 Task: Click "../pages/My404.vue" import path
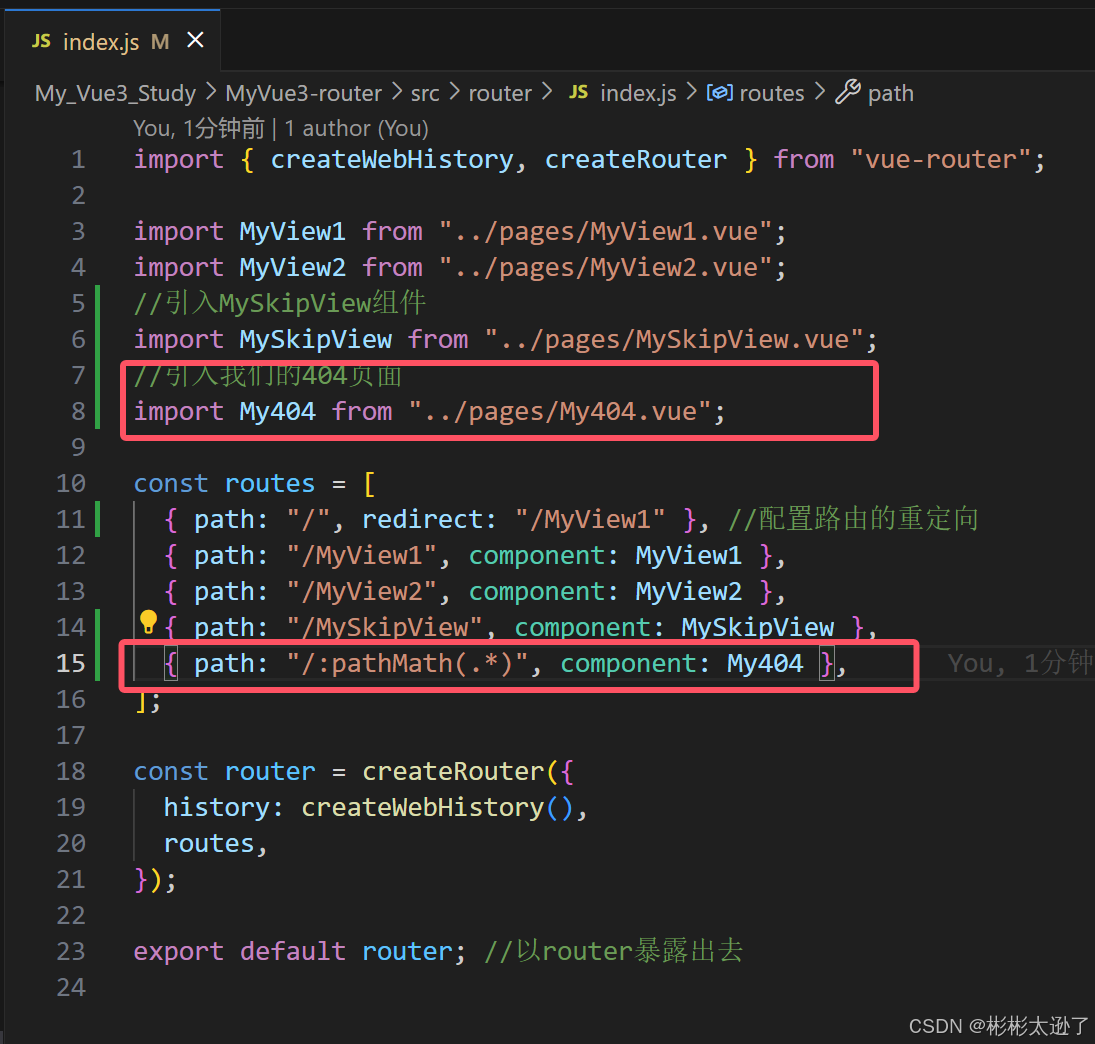click(x=560, y=411)
